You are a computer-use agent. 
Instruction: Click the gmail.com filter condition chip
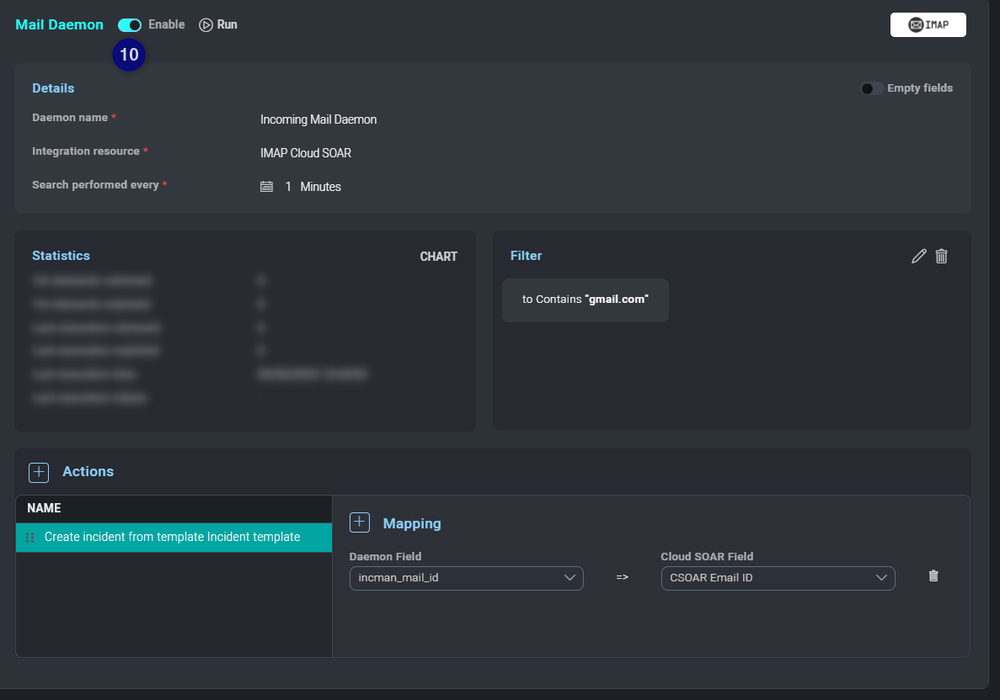coord(585,300)
